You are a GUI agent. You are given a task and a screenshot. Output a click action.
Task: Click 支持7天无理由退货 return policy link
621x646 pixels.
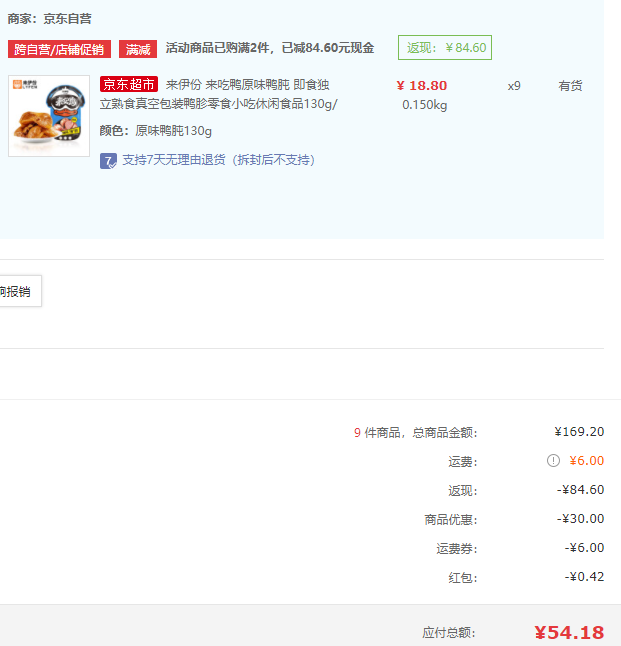[218, 160]
